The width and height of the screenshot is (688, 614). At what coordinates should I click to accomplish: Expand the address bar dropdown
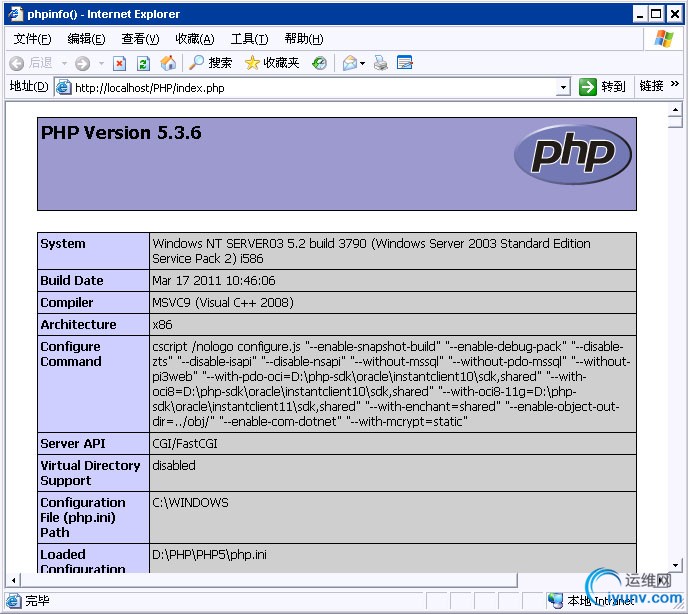563,88
